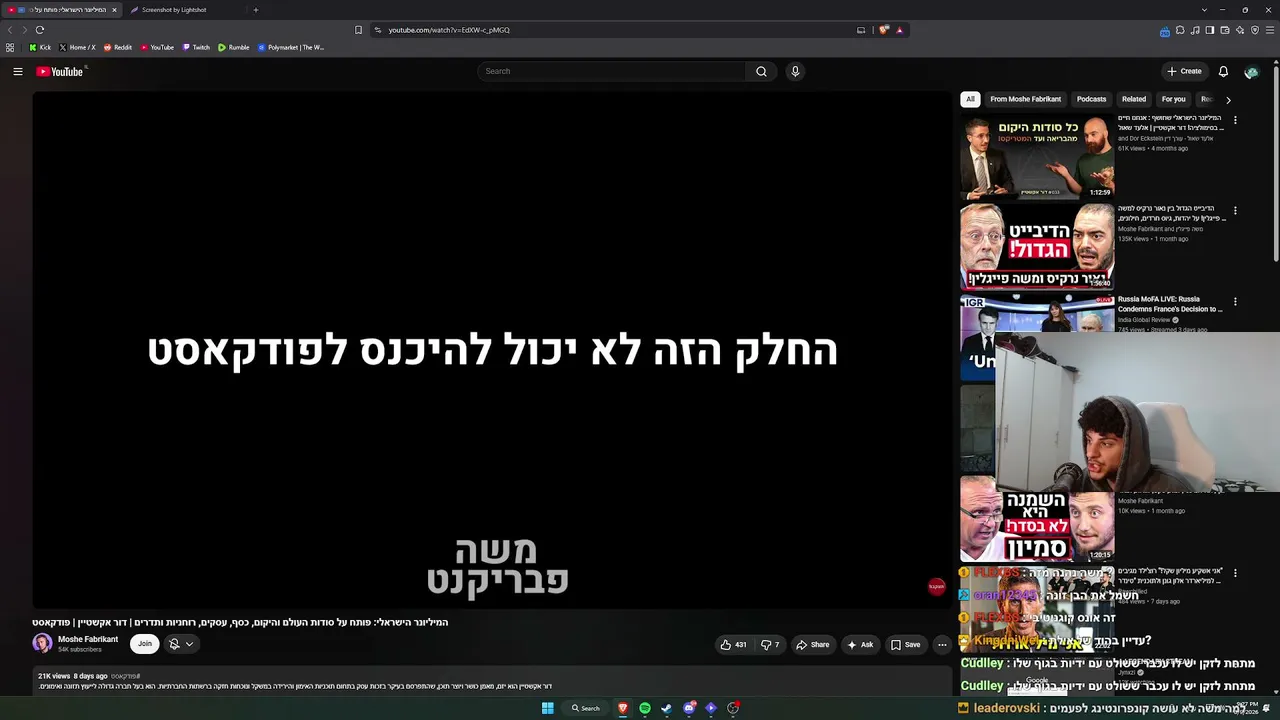The width and height of the screenshot is (1280, 720).
Task: Open the Brave wallet icon
Action: [1225, 30]
